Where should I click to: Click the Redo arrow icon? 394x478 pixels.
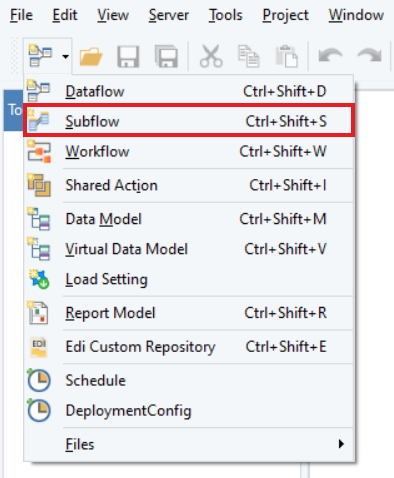(369, 55)
